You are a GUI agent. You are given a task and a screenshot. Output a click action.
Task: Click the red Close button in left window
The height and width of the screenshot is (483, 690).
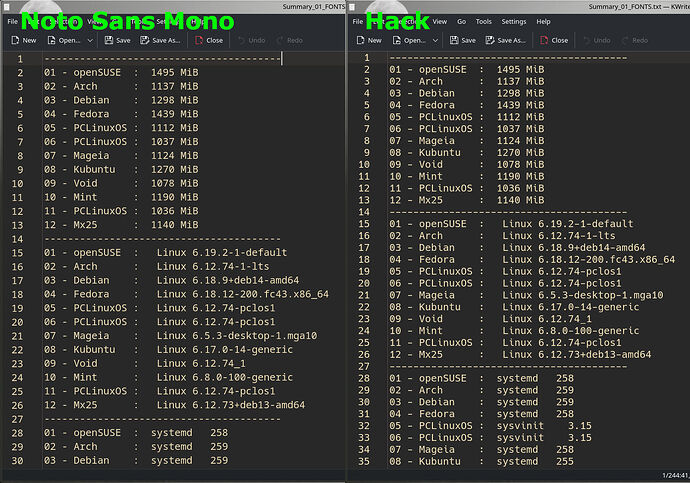click(x=209, y=40)
